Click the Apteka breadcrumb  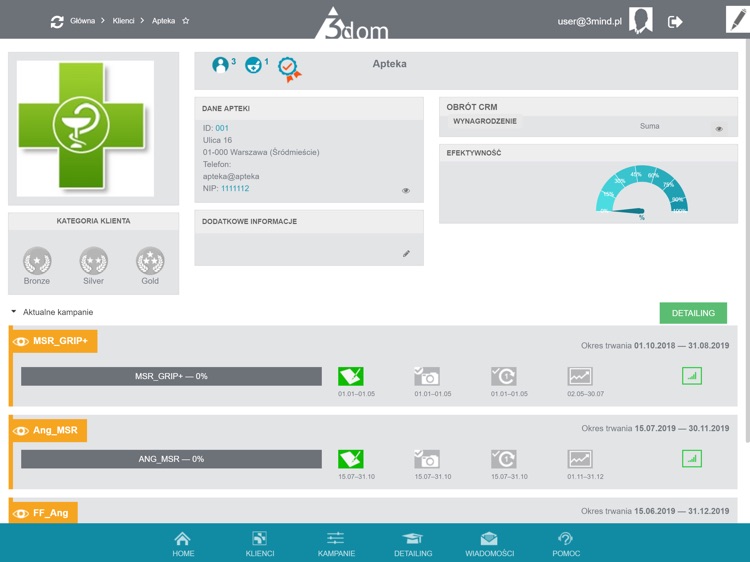164,21
